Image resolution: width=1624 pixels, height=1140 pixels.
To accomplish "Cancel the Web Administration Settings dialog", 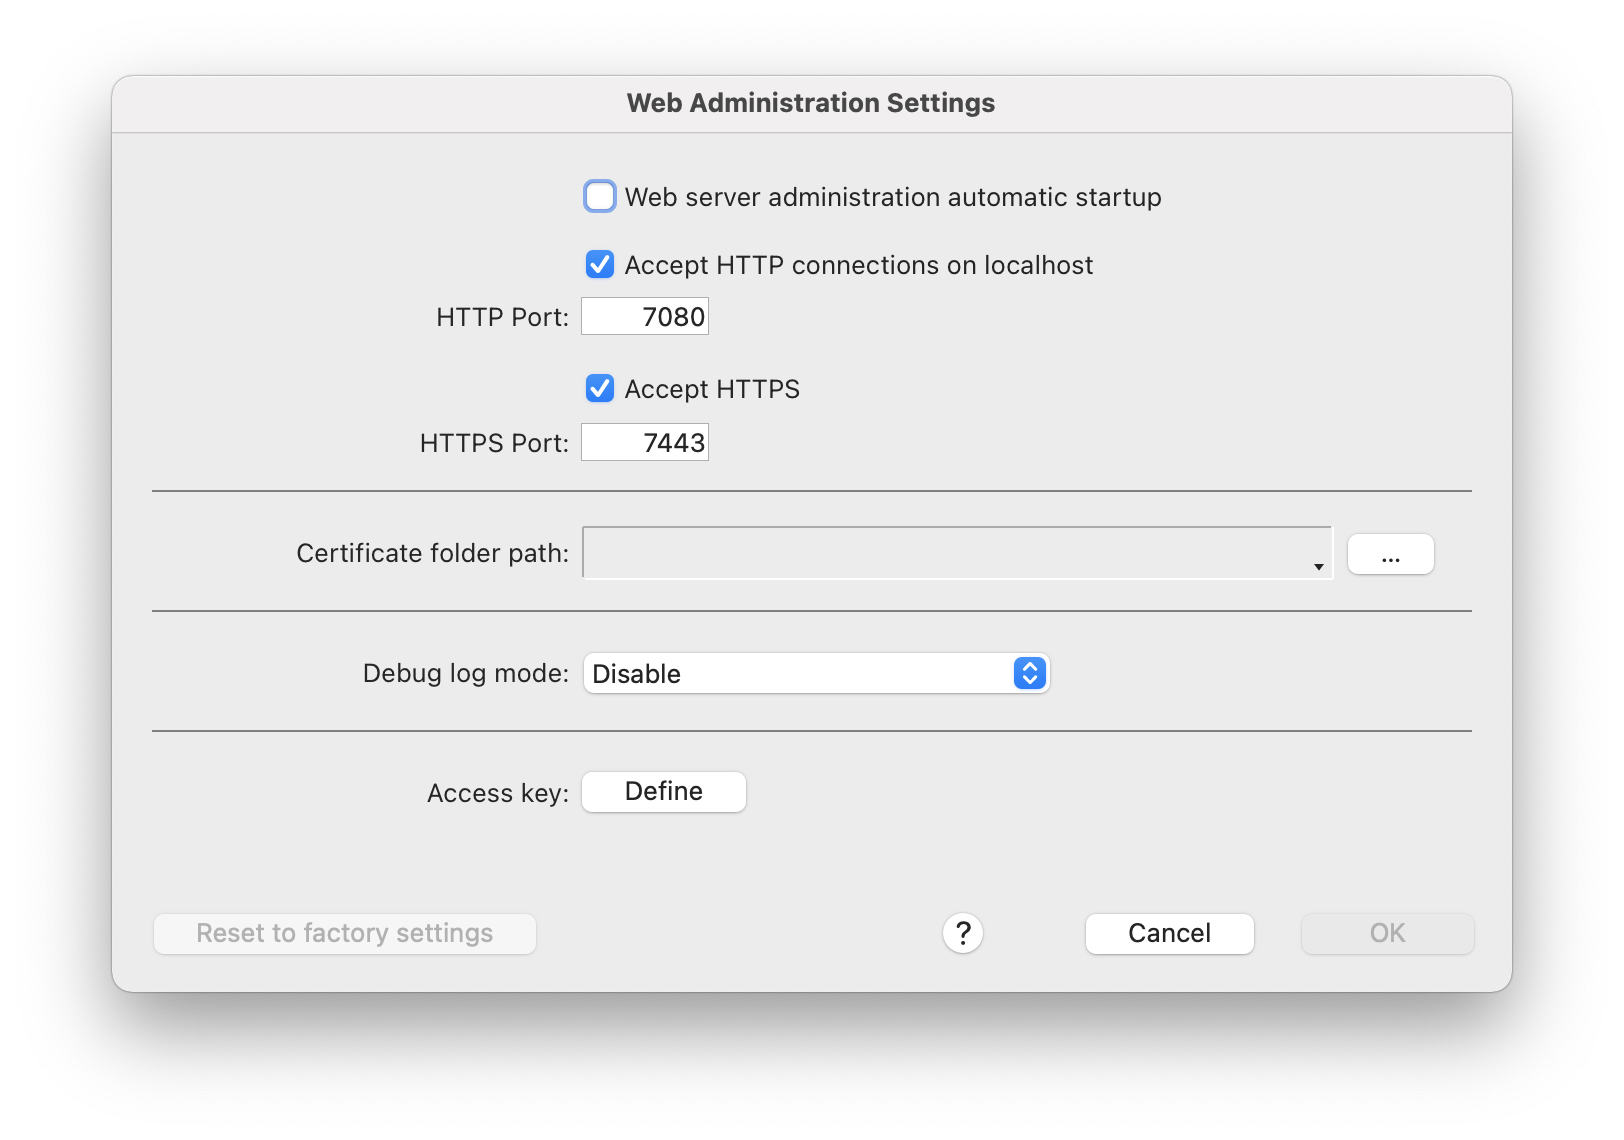I will 1170,933.
